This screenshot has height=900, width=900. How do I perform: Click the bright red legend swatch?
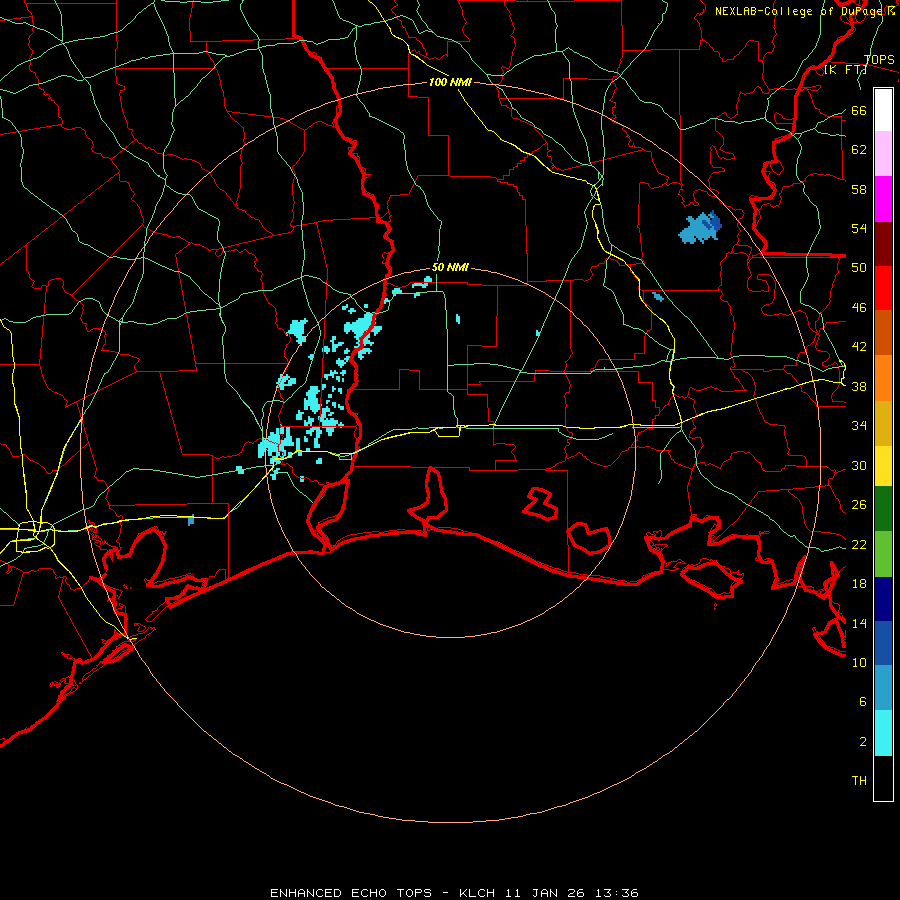tap(883, 288)
